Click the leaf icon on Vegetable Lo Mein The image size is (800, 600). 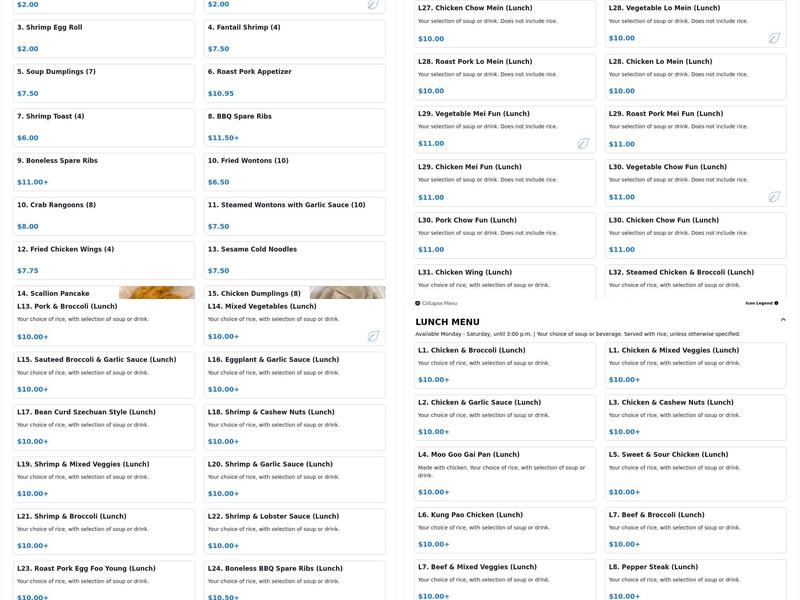pyautogui.click(x=774, y=38)
